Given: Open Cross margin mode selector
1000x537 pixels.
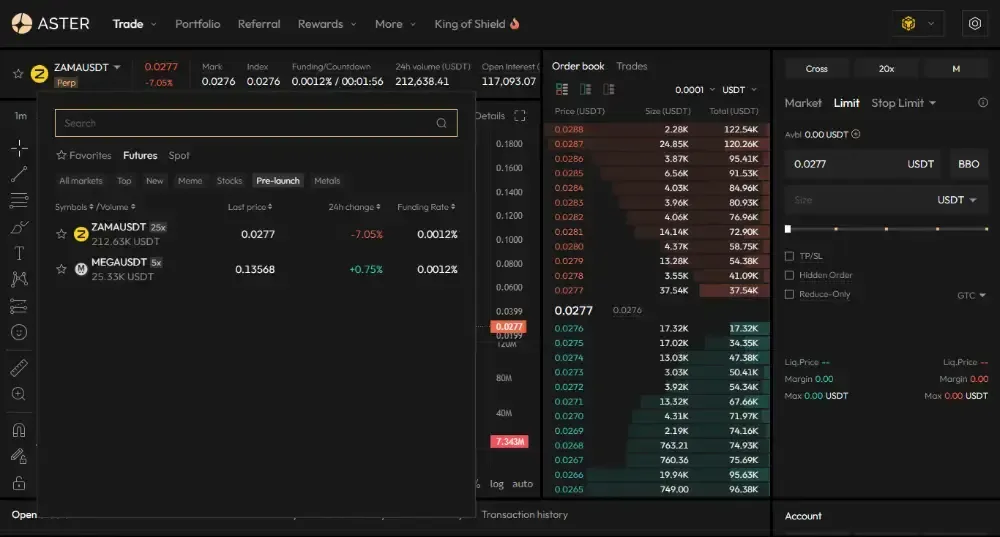Looking at the screenshot, I should (816, 68).
